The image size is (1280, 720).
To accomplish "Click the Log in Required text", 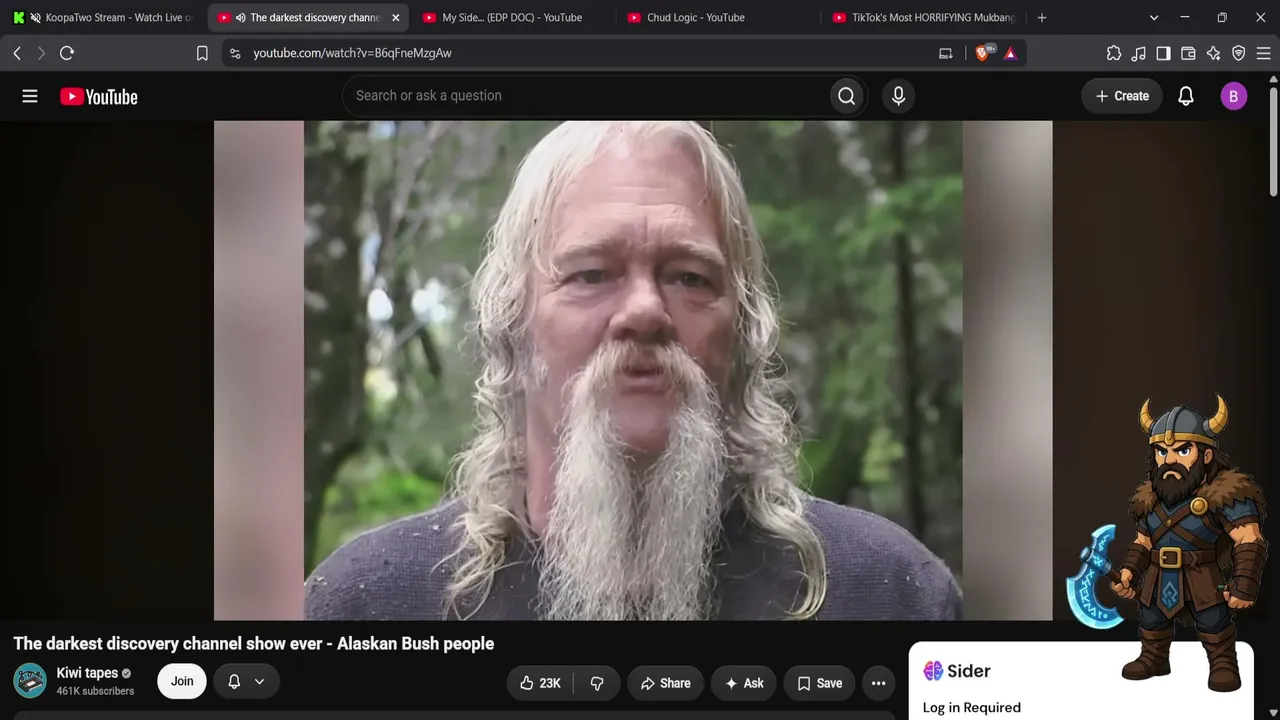I will 972,708.
